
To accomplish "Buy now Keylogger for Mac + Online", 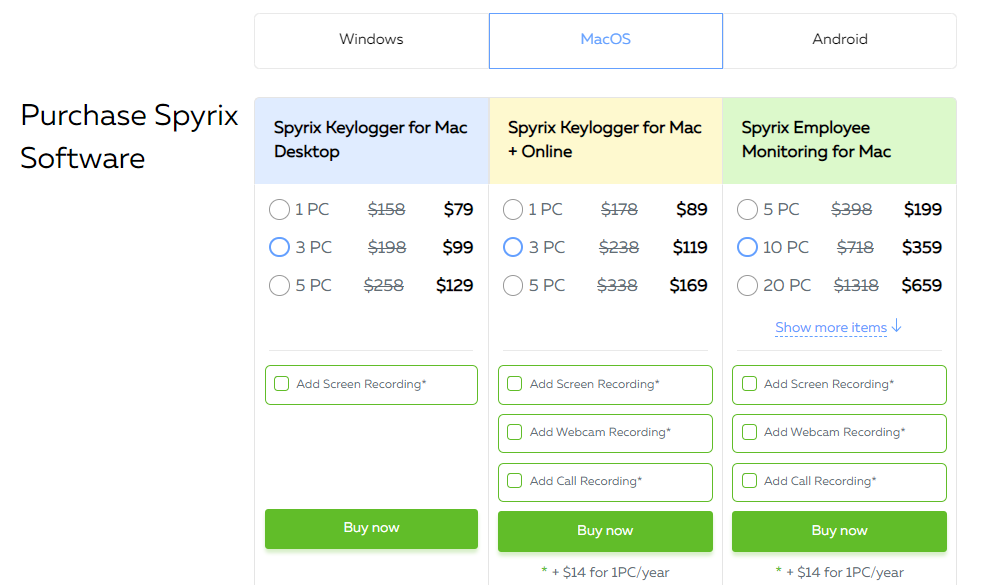I will 605,531.
